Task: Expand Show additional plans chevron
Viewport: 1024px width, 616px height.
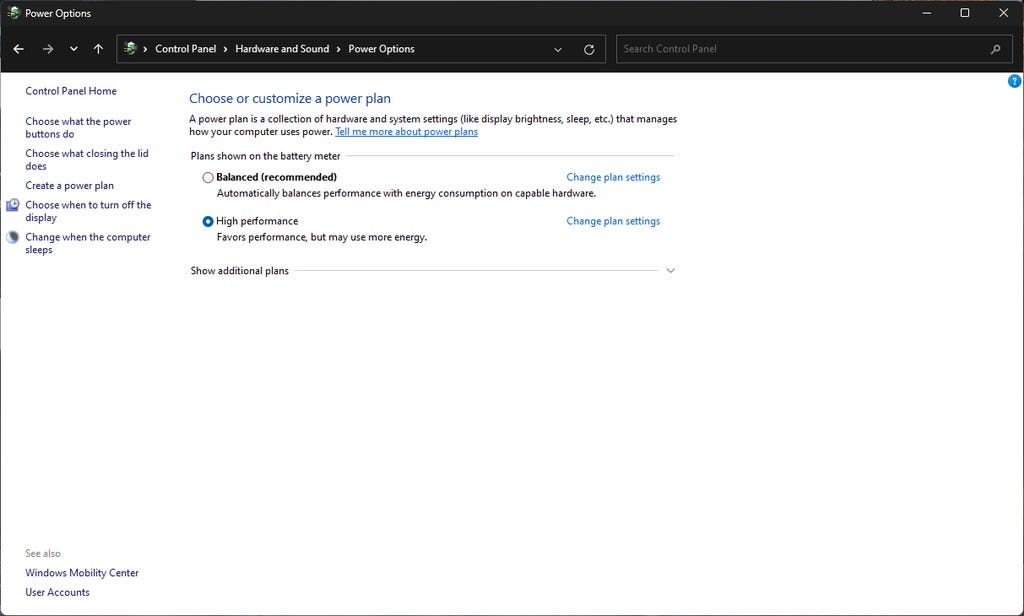Action: tap(670, 270)
